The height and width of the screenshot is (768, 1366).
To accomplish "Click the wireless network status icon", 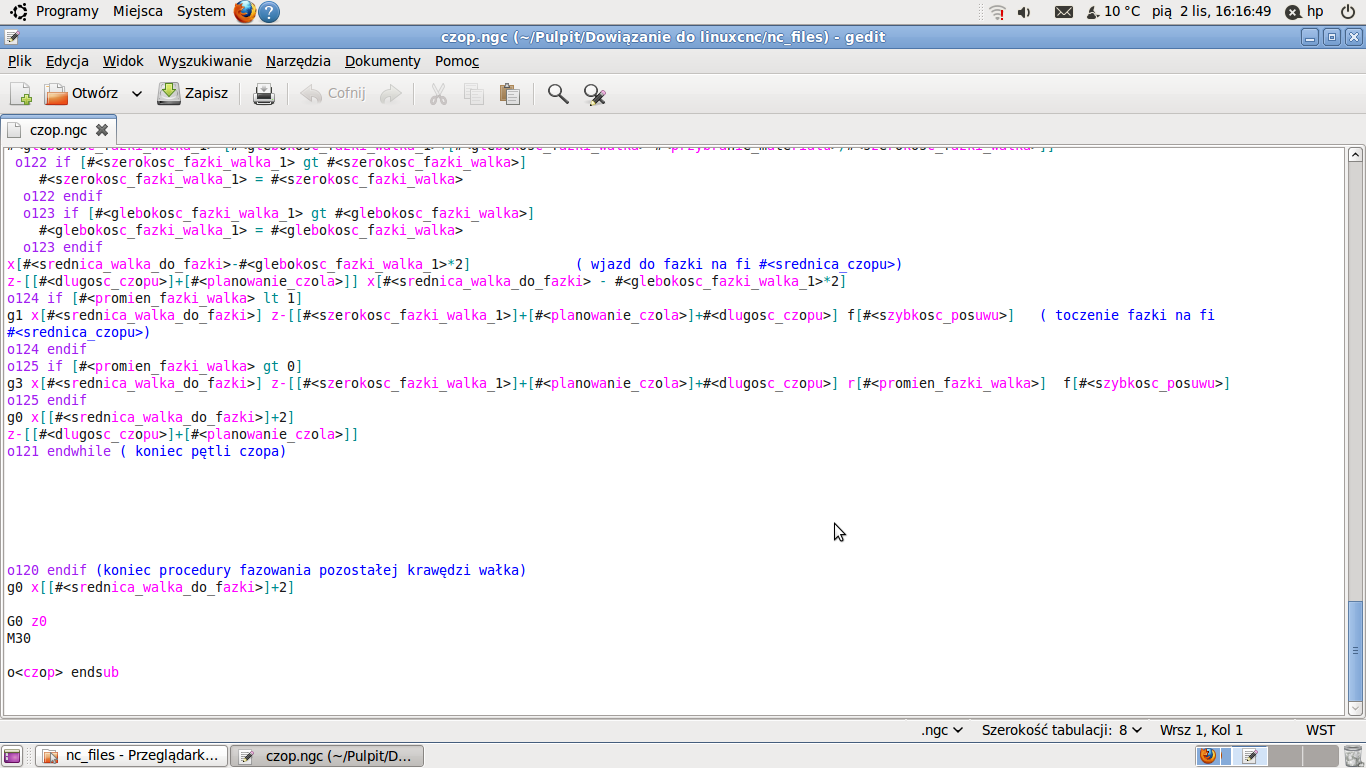I will point(997,12).
